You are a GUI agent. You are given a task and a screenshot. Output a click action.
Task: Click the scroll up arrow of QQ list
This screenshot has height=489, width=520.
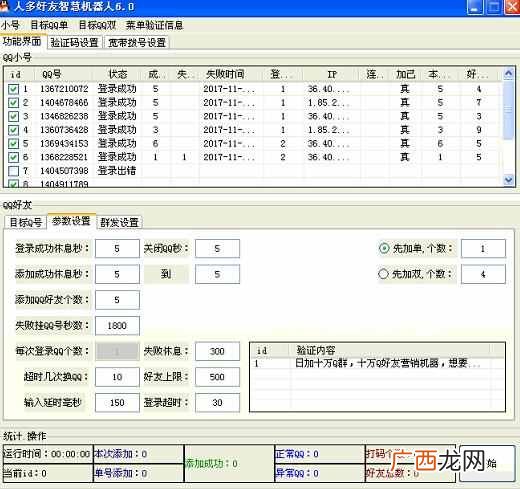[x=508, y=74]
